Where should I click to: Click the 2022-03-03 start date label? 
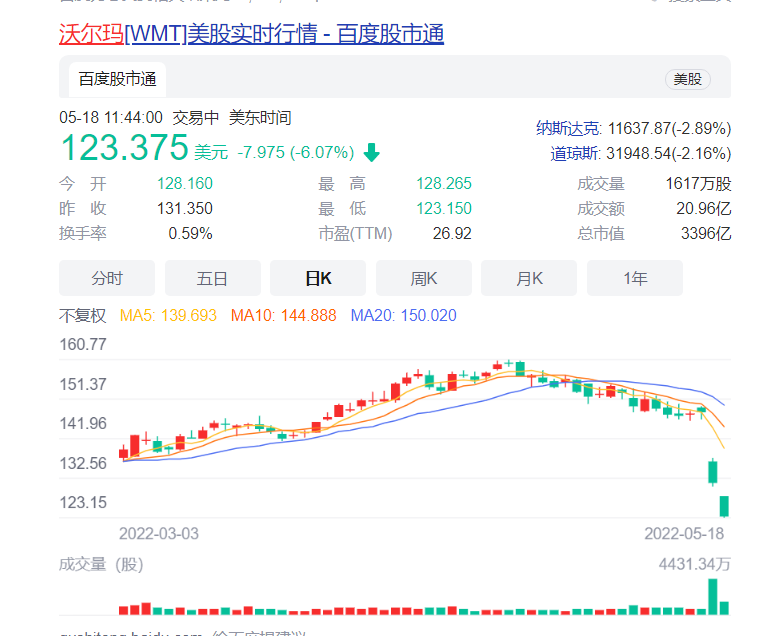coord(159,534)
